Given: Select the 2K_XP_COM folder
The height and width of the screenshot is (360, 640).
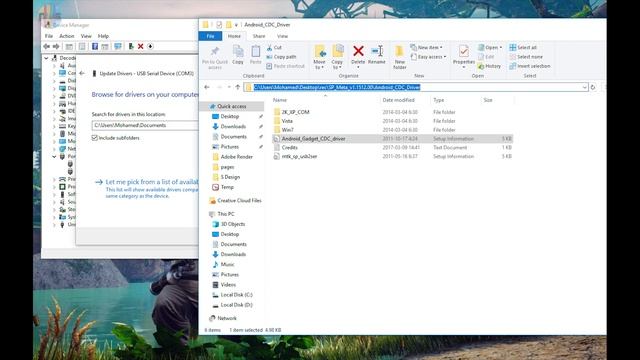Looking at the screenshot, I should click(x=296, y=112).
